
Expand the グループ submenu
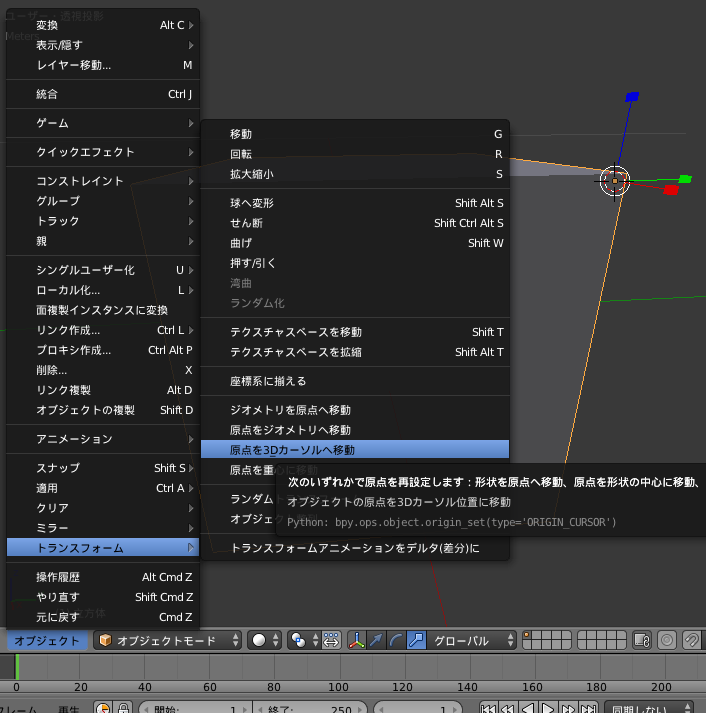(x=103, y=201)
